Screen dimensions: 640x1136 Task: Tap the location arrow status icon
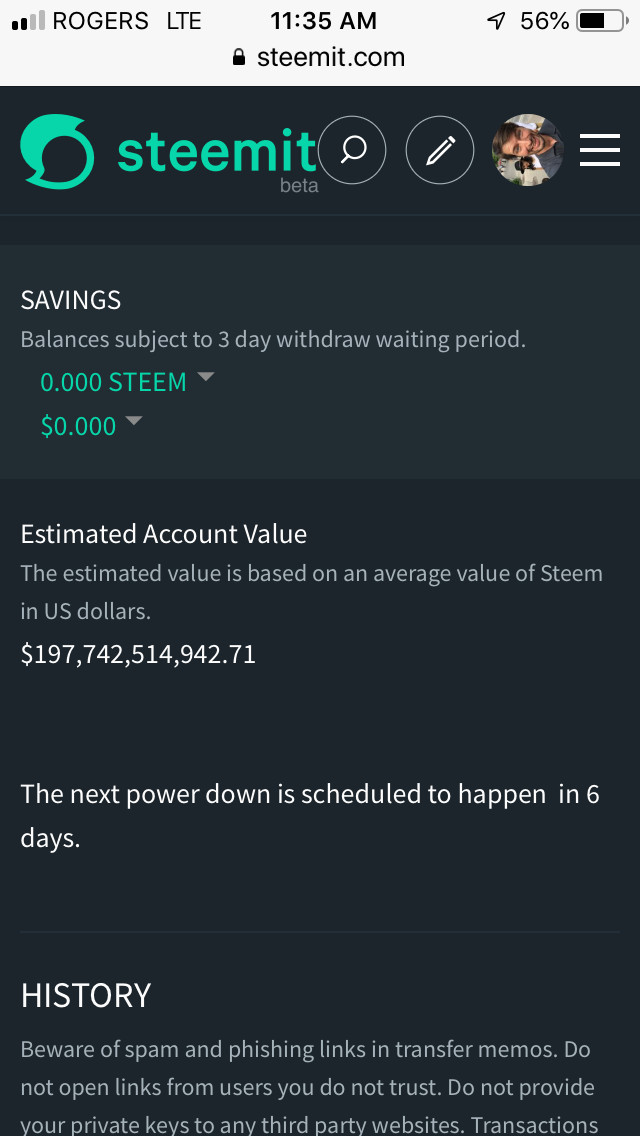497,21
